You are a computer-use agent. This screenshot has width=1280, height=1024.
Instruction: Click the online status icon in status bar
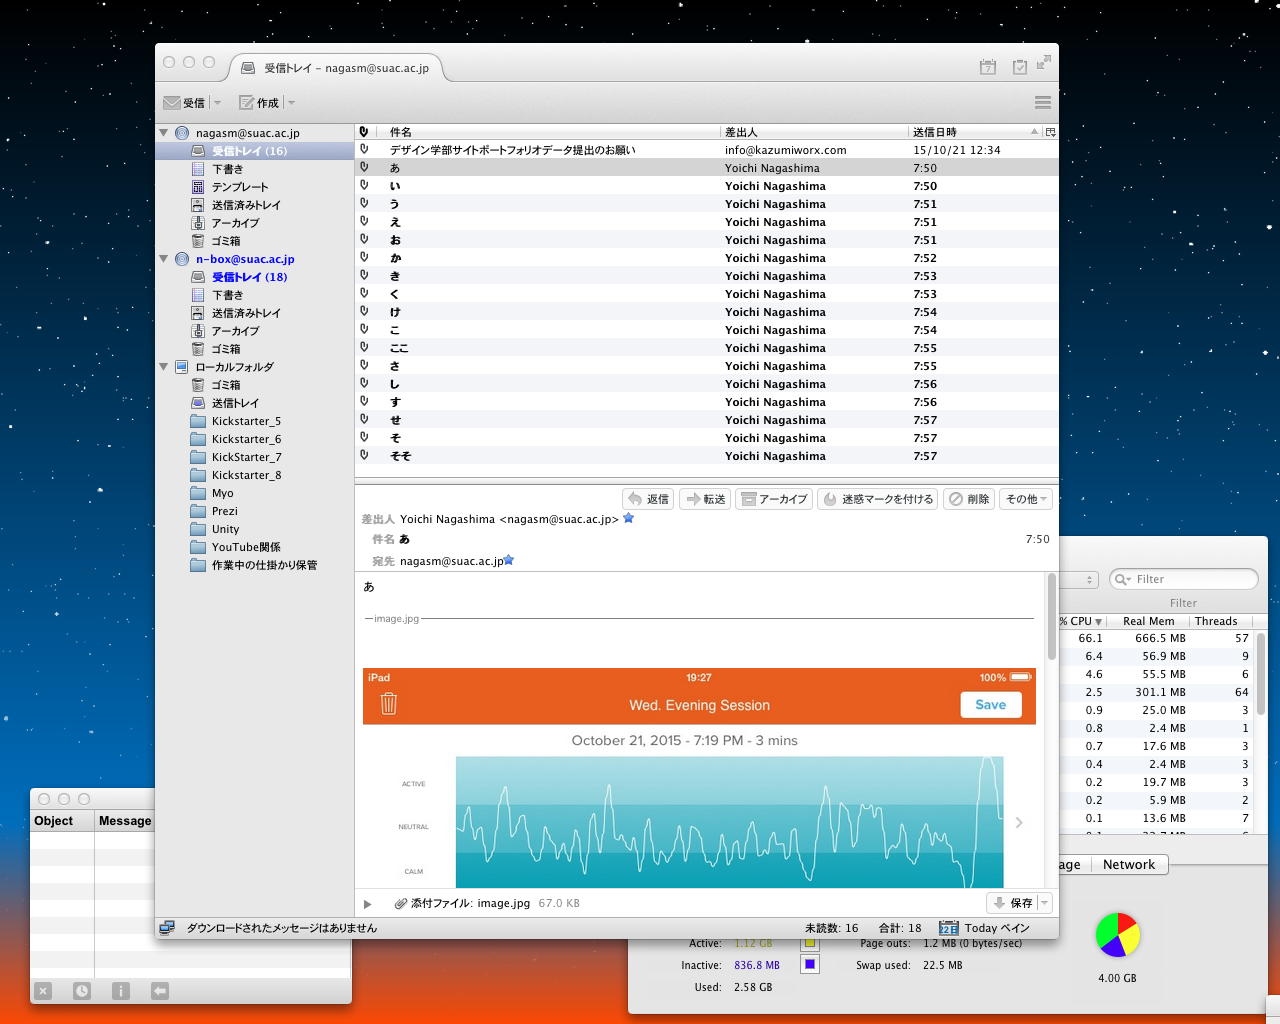167,928
